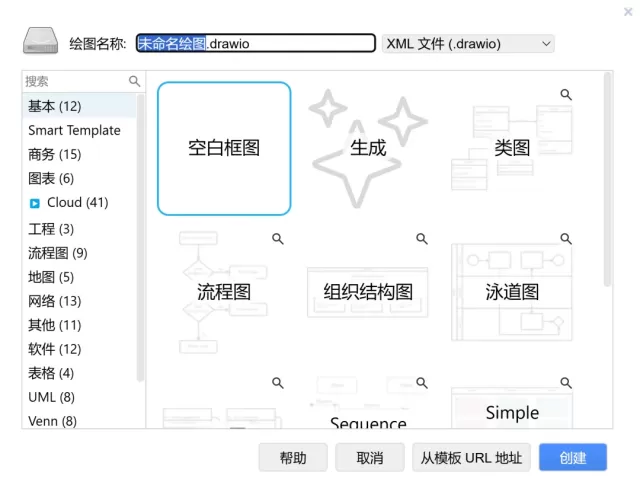640x485 pixels.
Task: Select the 工程 (3) category
Action: coord(79,229)
